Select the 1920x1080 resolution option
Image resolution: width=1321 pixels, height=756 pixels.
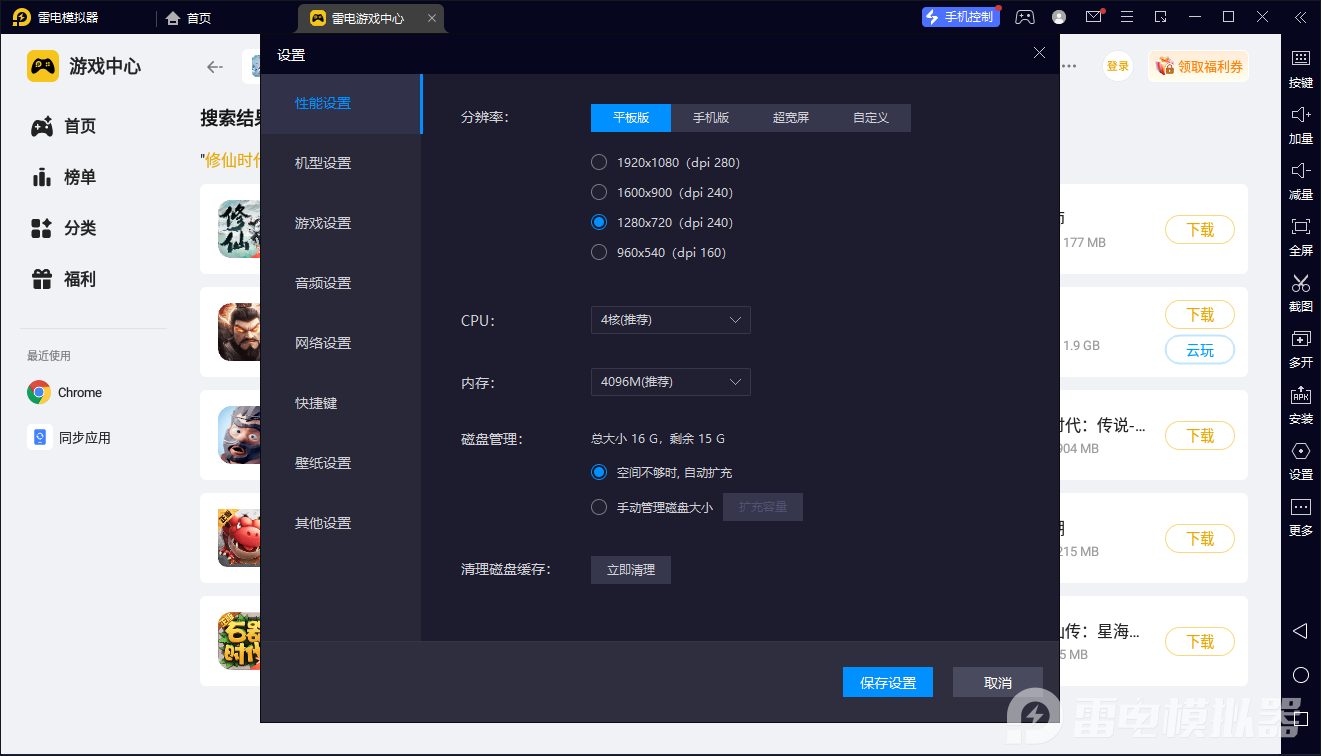[599, 162]
